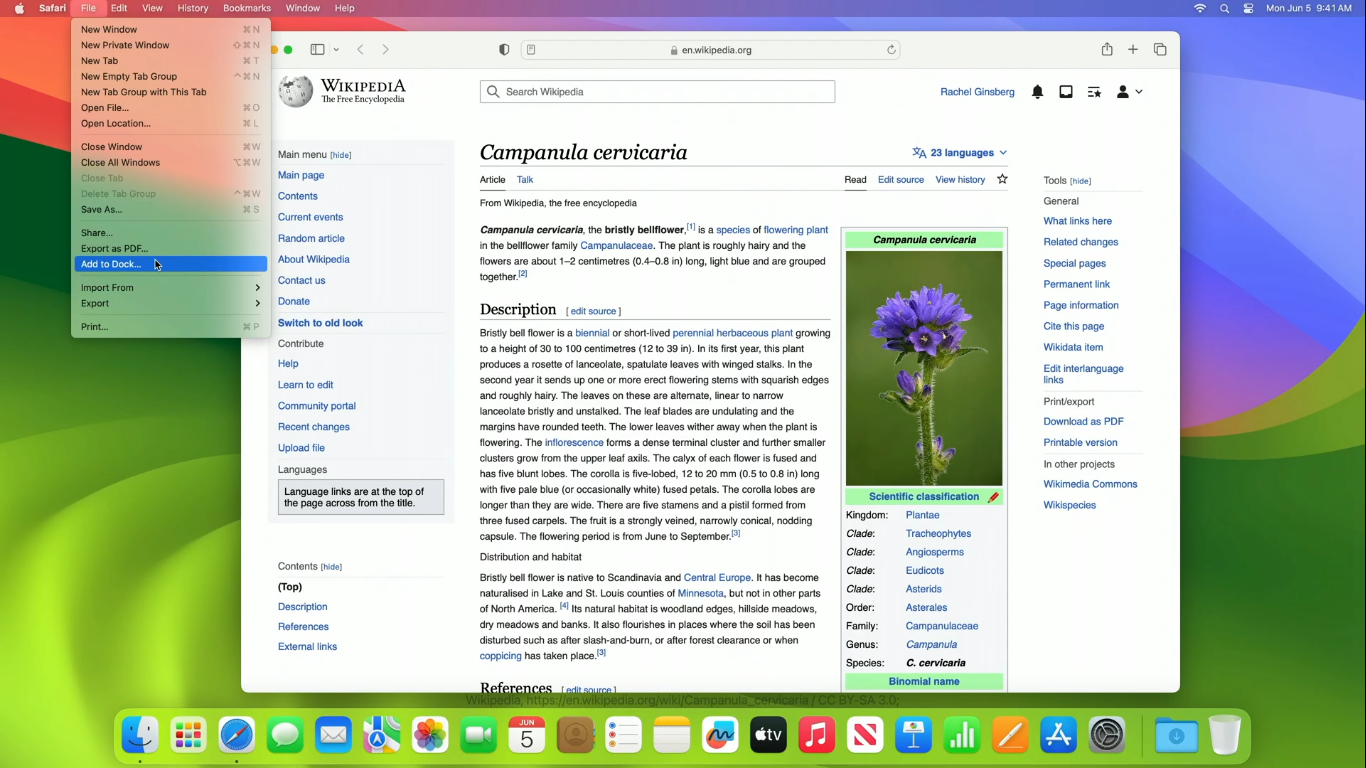Open Spotlight search in menu bar
This screenshot has height=768, width=1366.
(1224, 8)
